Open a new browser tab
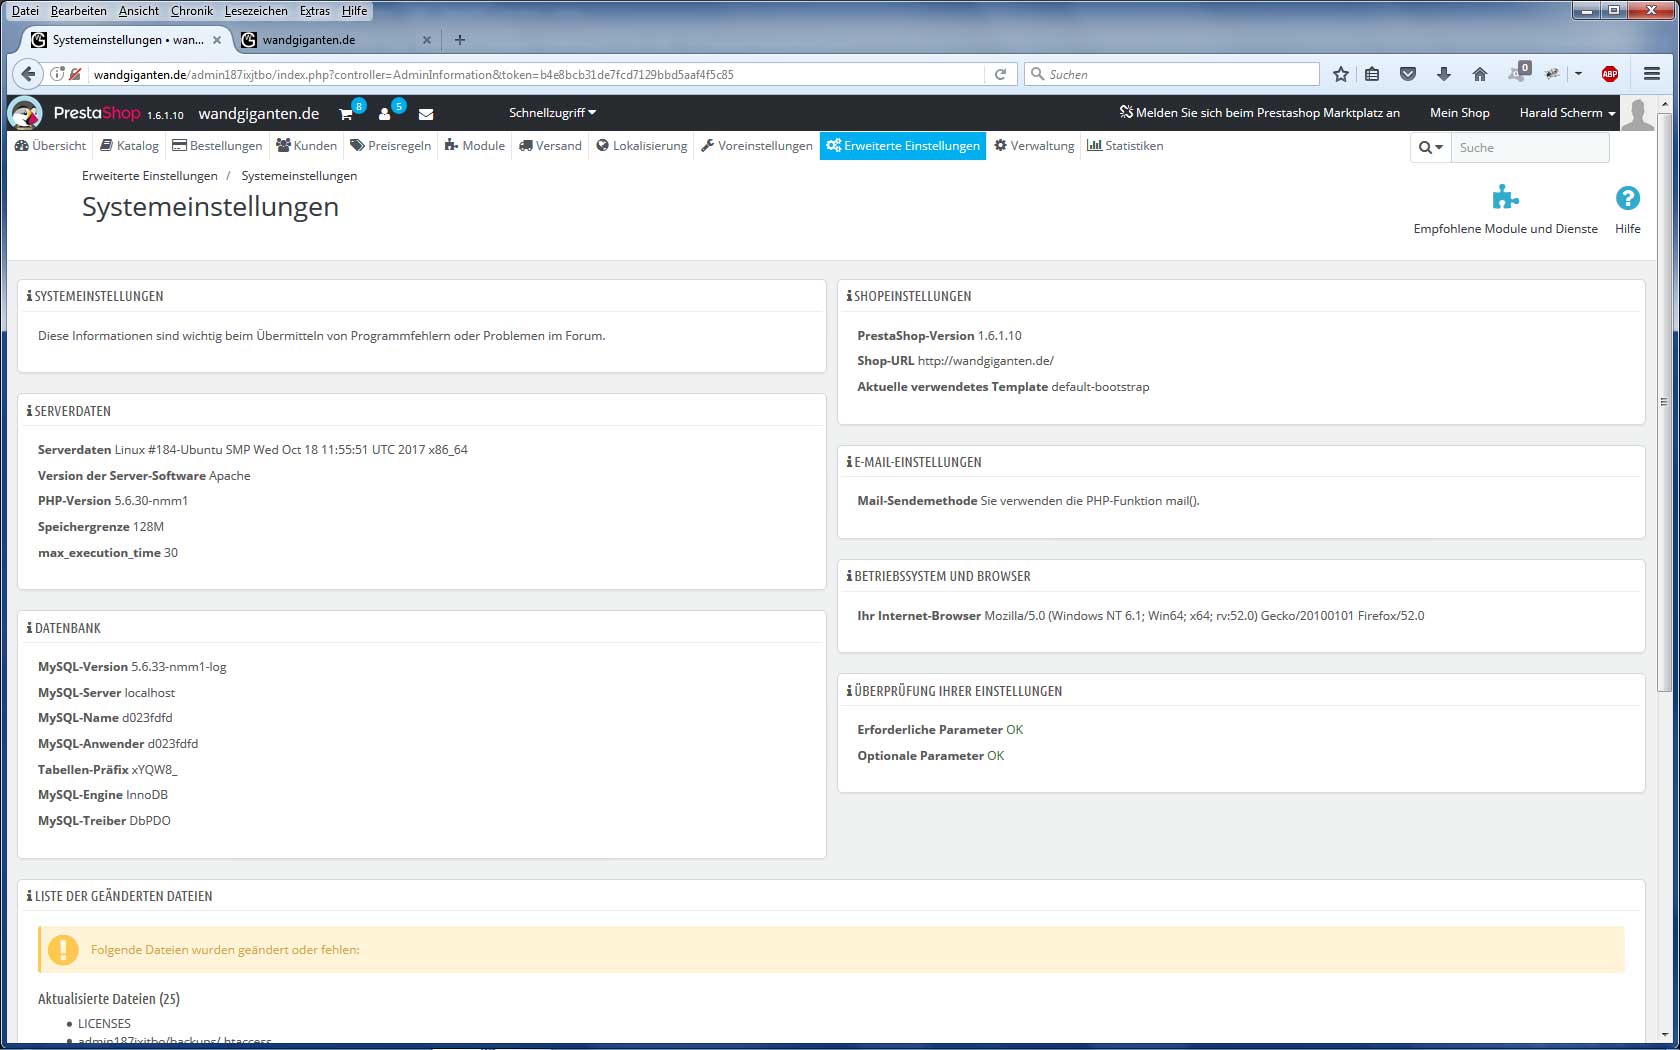The width and height of the screenshot is (1680, 1050). pyautogui.click(x=460, y=40)
